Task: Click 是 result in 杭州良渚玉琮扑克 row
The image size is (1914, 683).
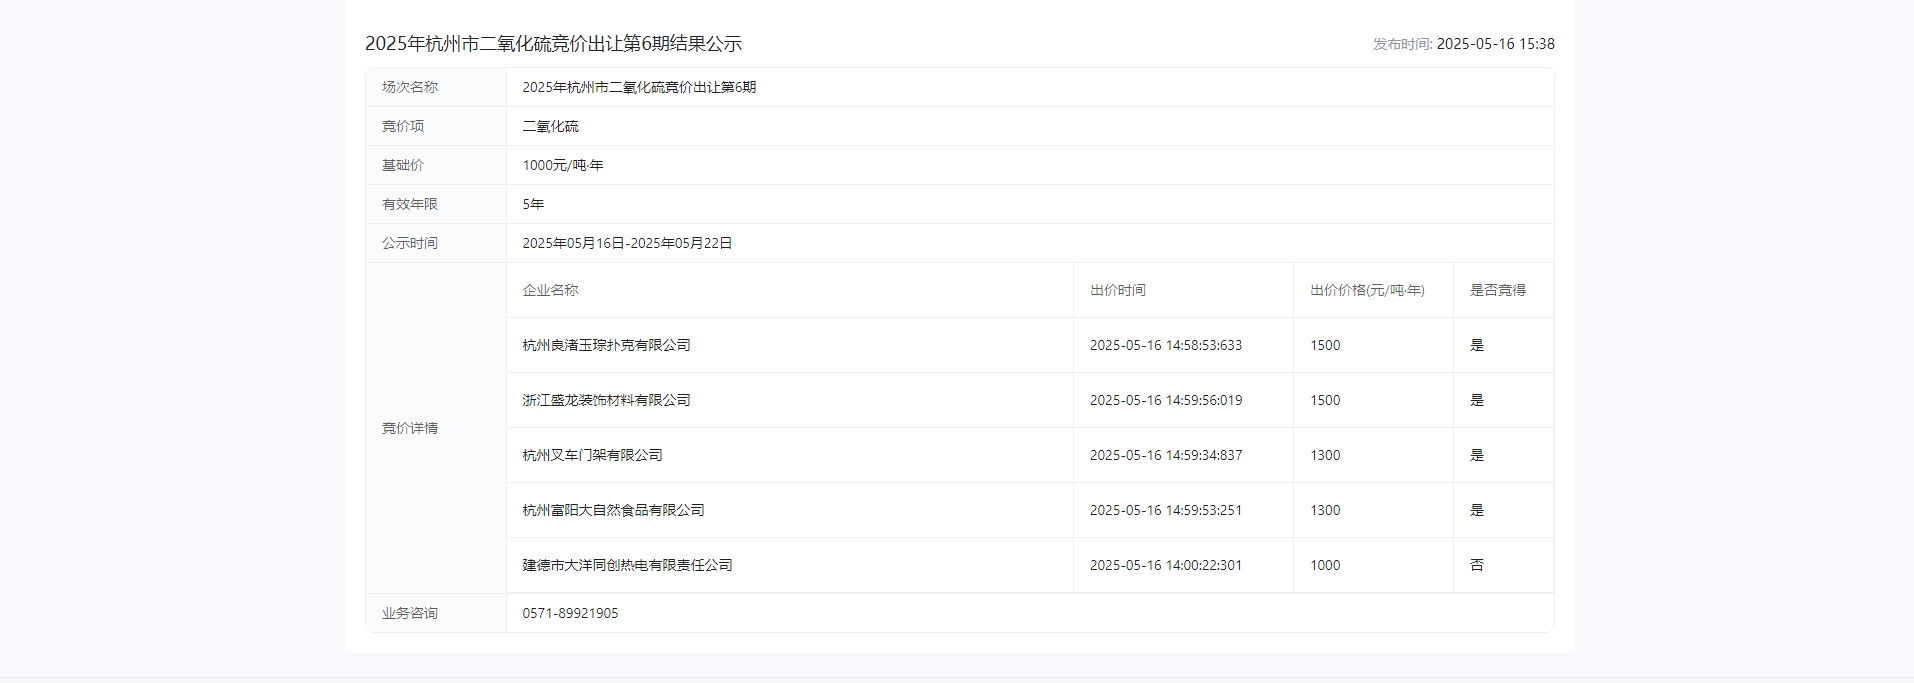Action: pos(1477,345)
